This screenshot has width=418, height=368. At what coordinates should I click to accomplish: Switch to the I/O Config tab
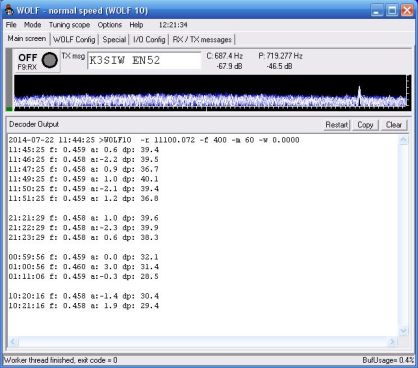149,40
